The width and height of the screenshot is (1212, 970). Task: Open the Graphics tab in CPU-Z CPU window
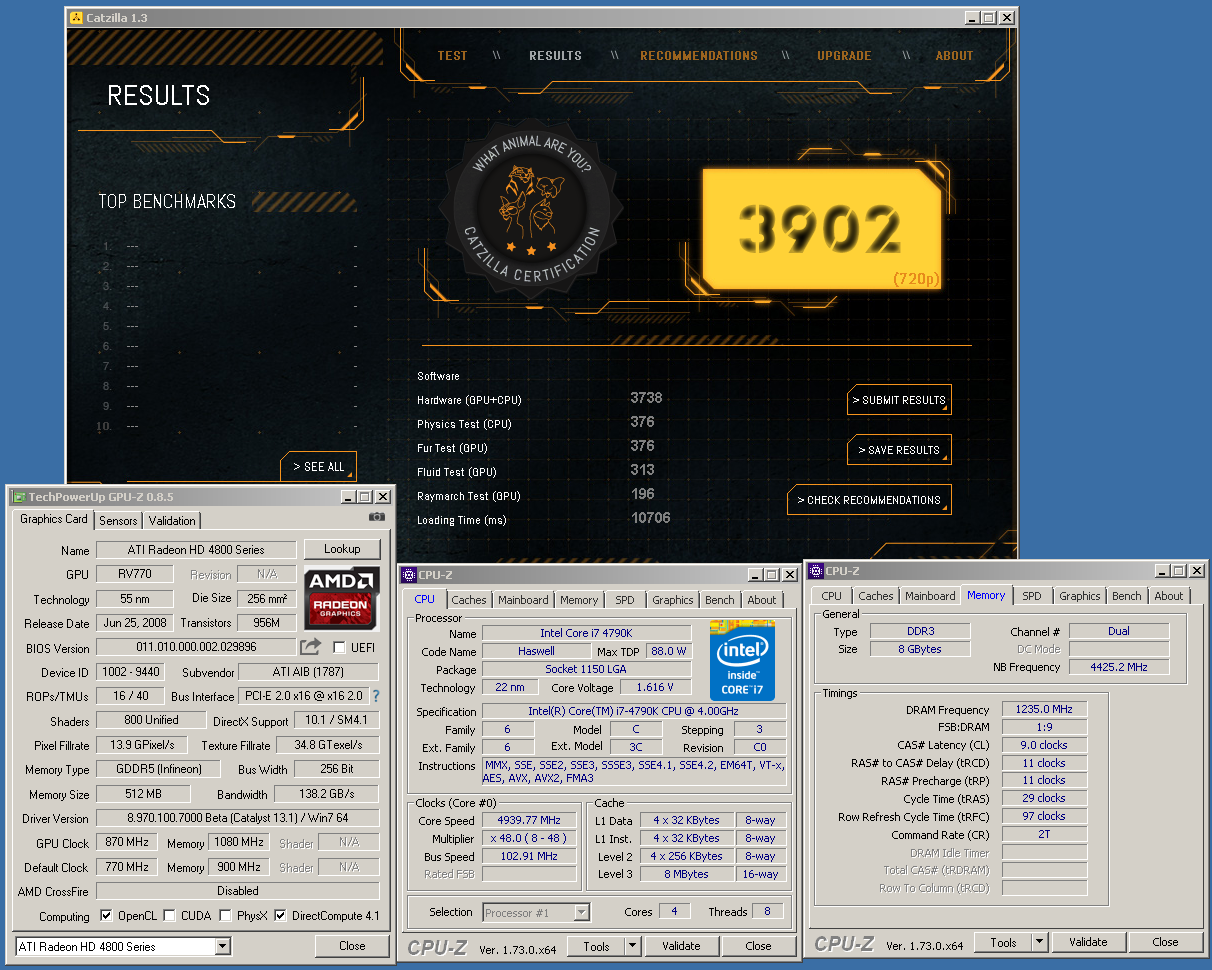coord(672,600)
